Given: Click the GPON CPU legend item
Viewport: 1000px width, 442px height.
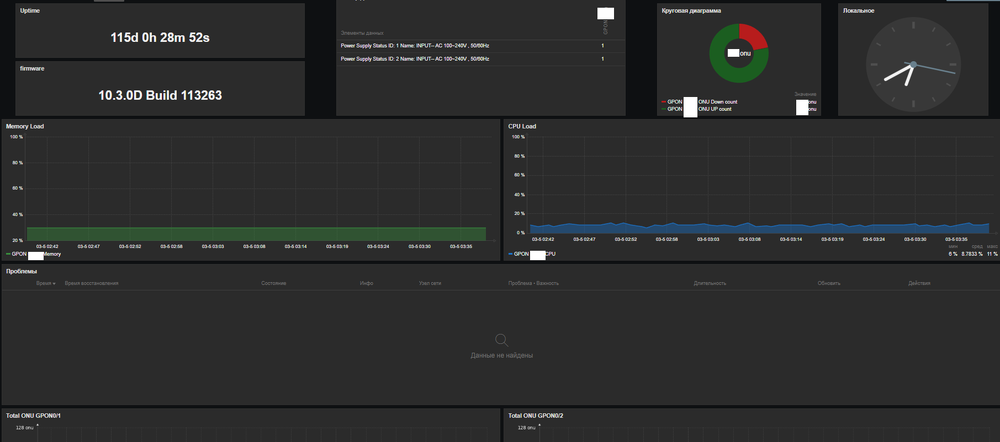Looking at the screenshot, I should (532, 254).
